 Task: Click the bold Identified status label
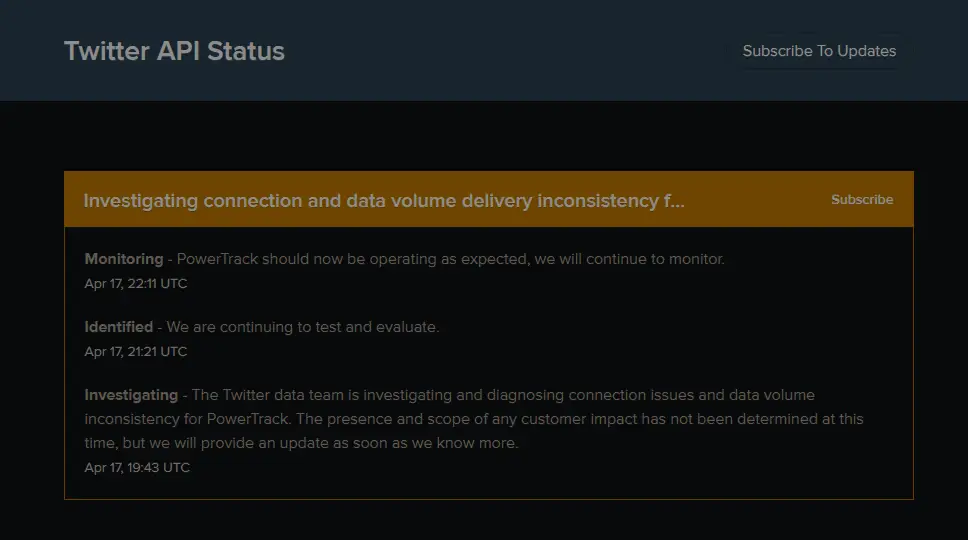(x=118, y=327)
